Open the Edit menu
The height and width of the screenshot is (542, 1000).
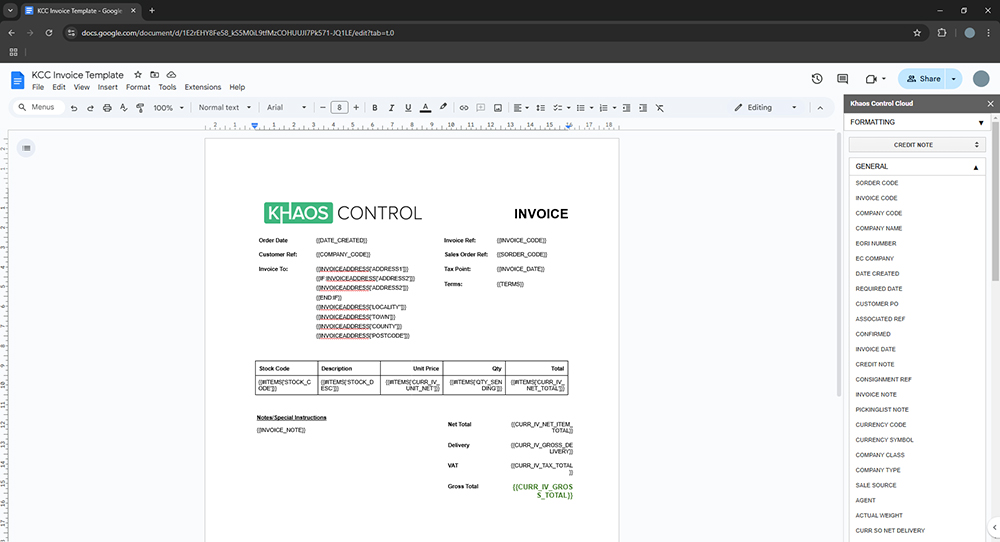pos(59,87)
